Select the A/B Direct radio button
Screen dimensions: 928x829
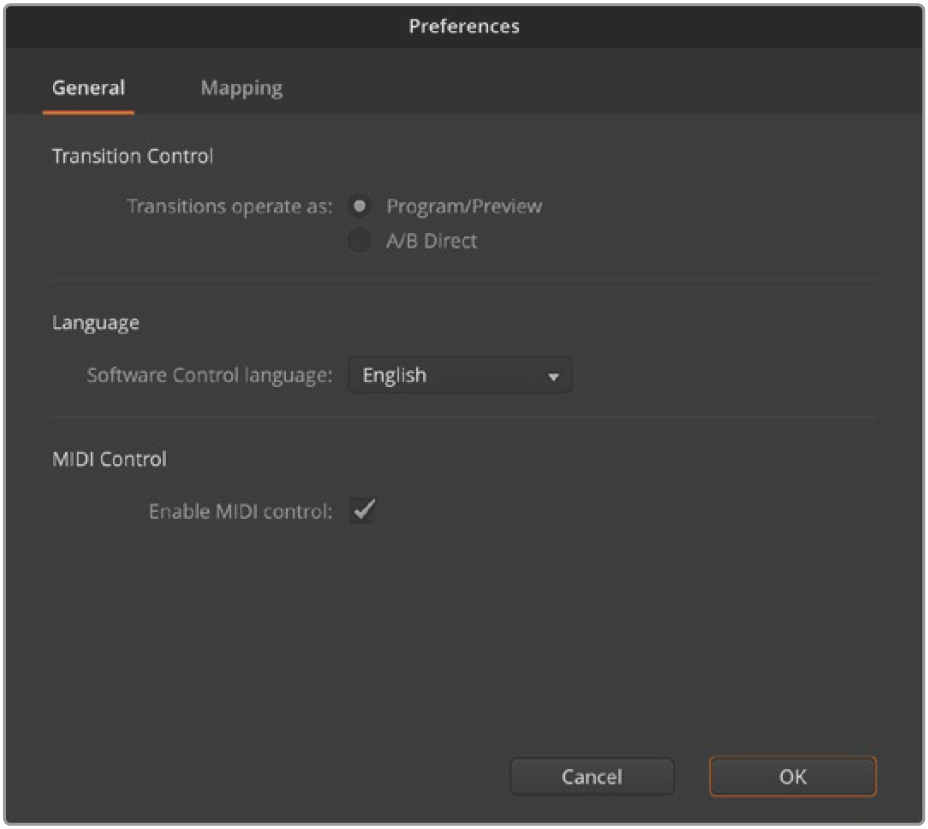(359, 241)
